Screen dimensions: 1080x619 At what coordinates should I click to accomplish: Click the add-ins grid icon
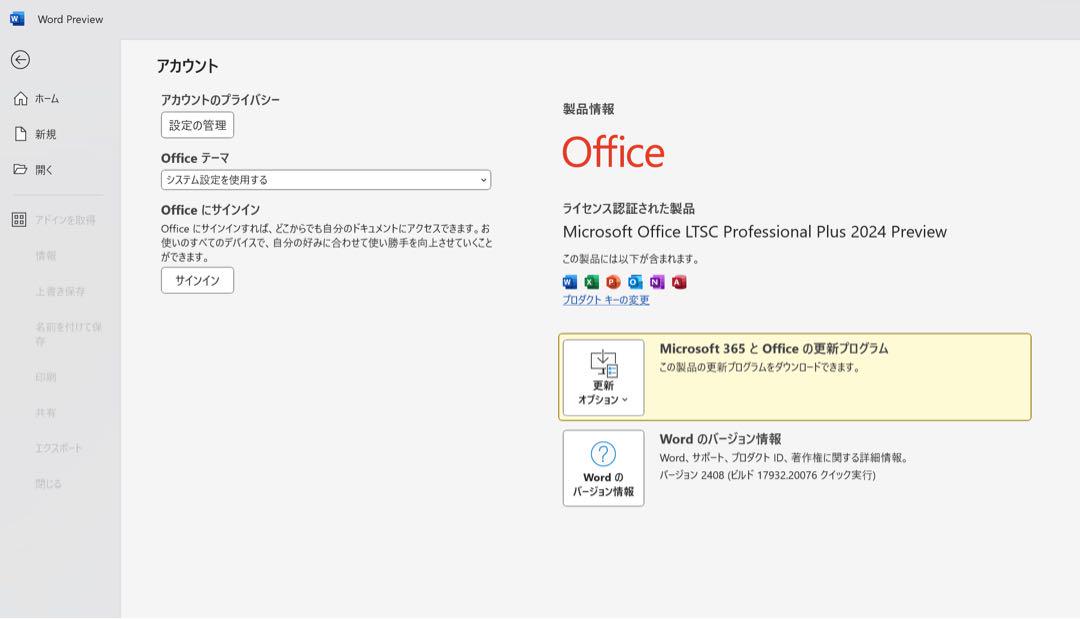pyautogui.click(x=19, y=220)
